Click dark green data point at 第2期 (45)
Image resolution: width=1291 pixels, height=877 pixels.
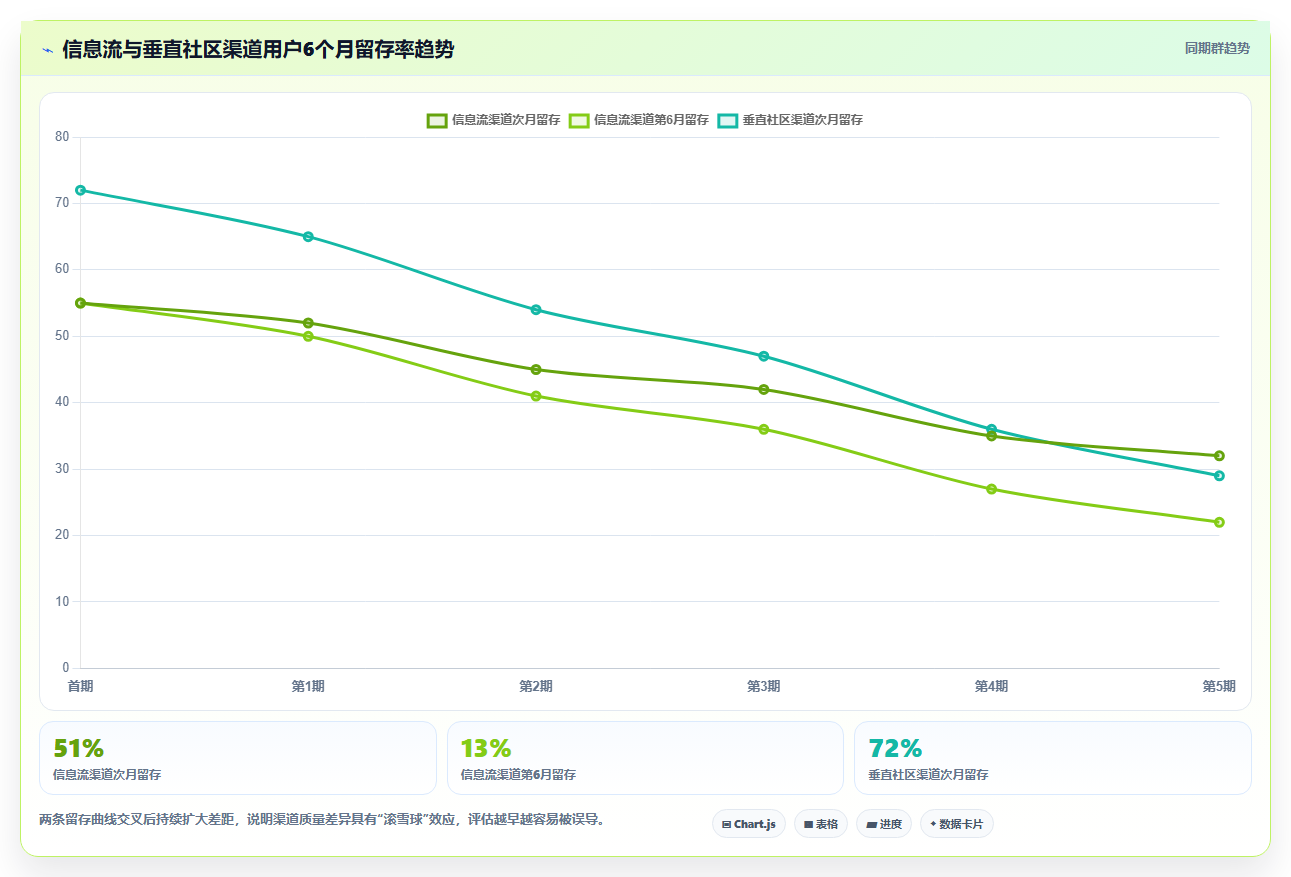(x=536, y=370)
